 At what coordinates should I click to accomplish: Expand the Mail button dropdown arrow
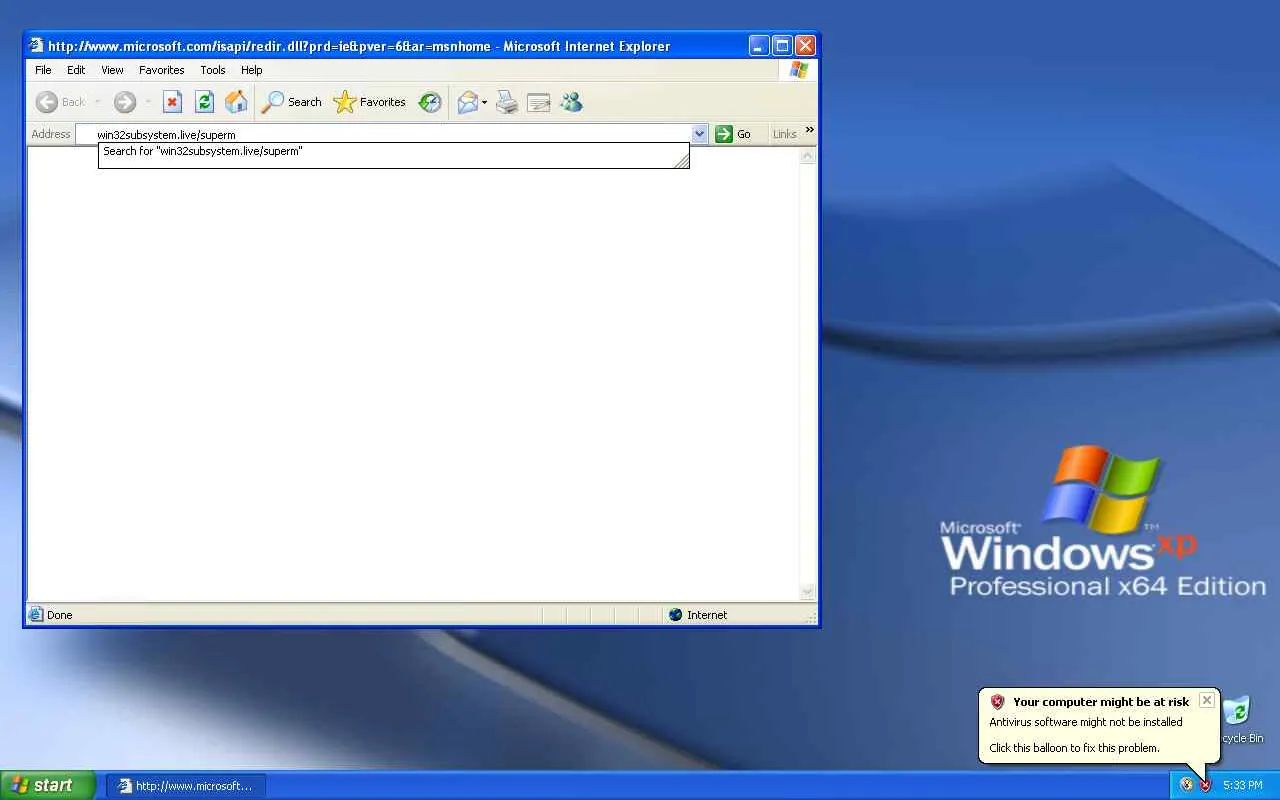(484, 102)
